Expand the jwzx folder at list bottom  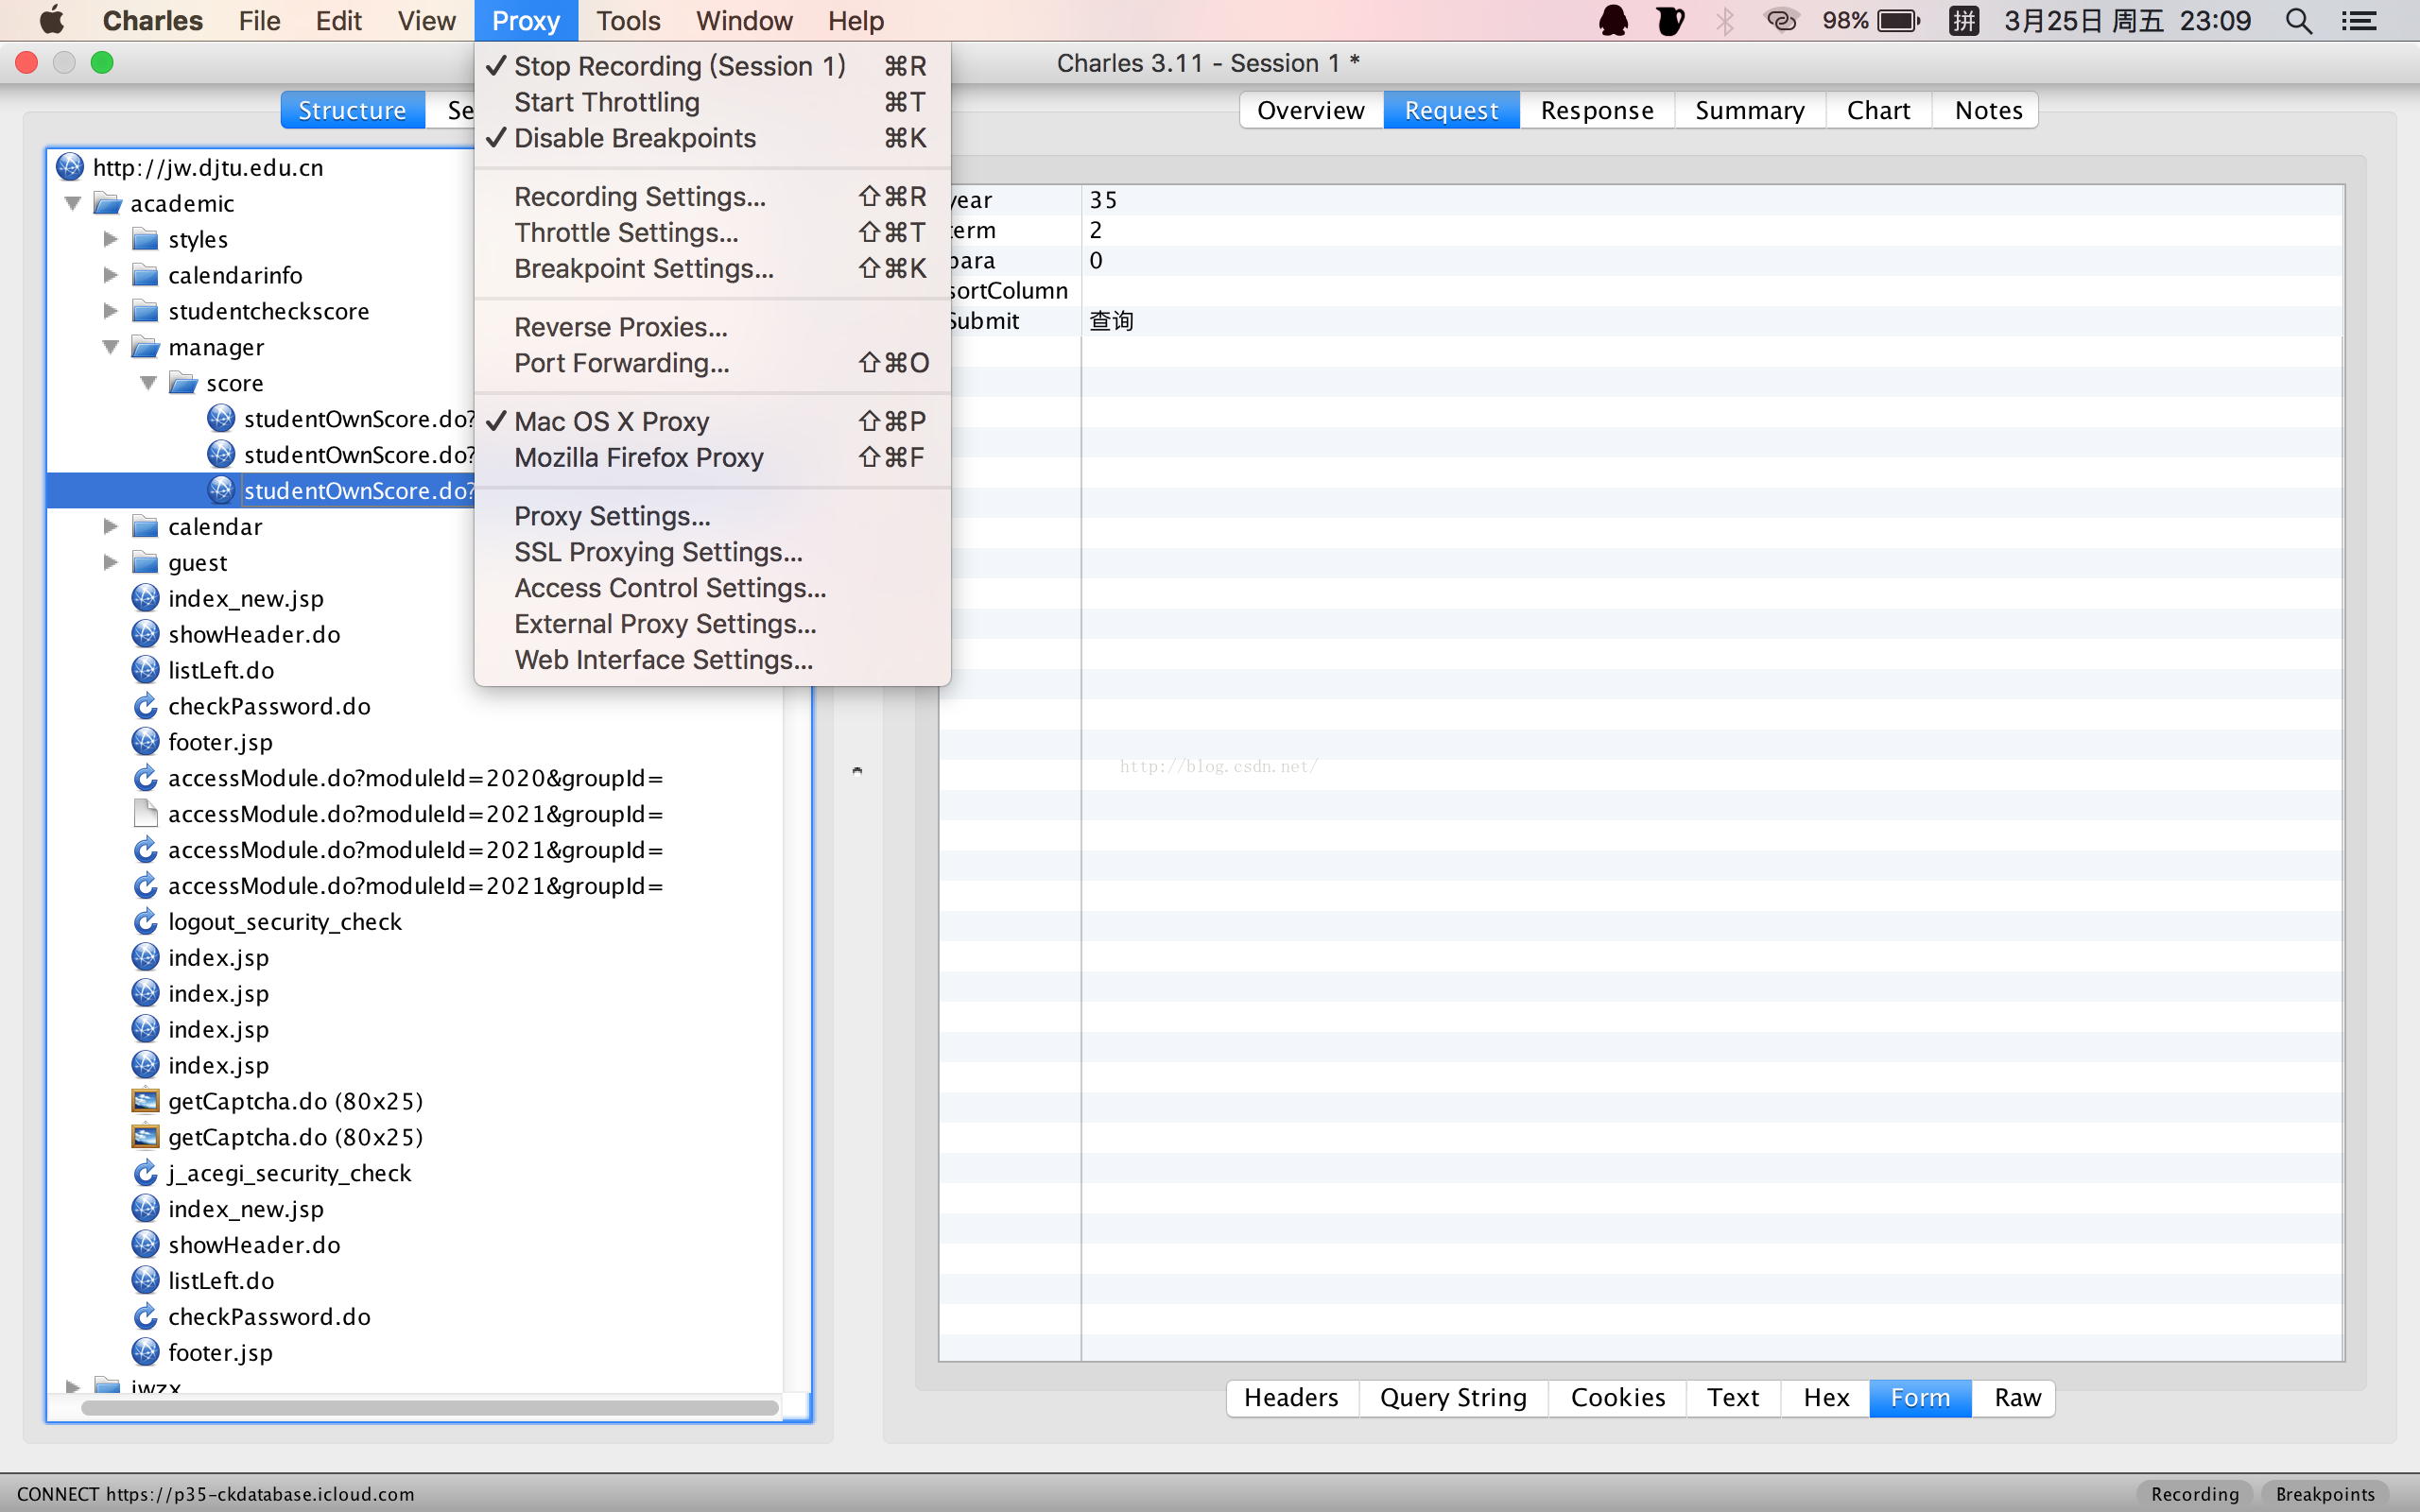coord(73,1386)
